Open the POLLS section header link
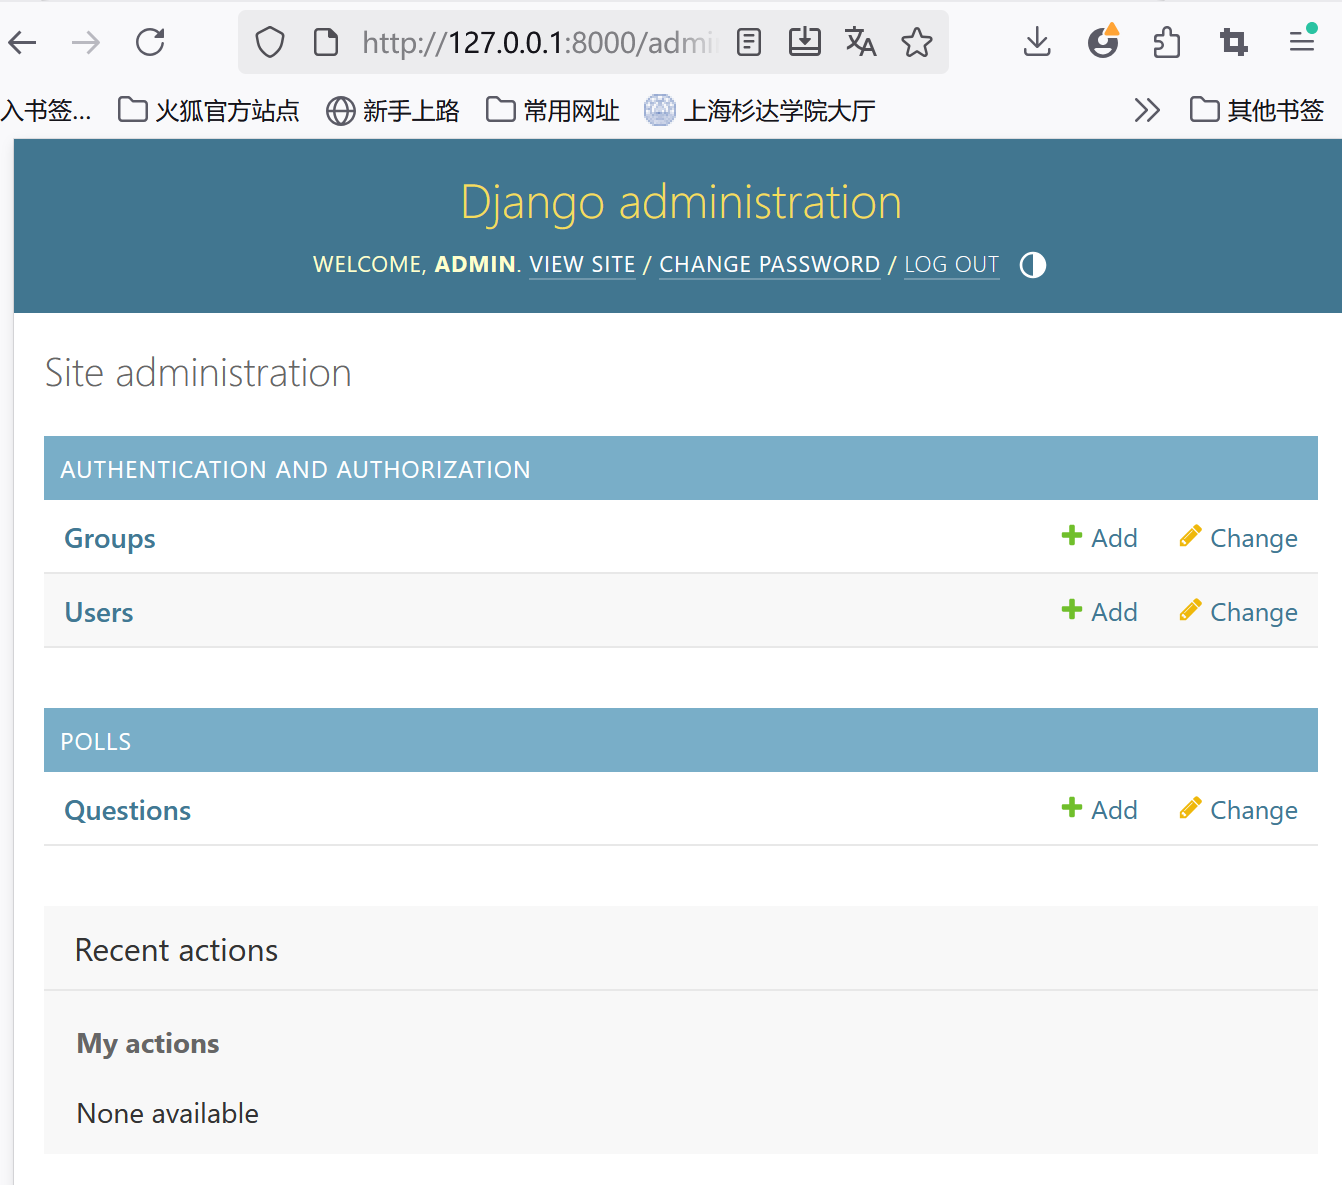1342x1185 pixels. (x=96, y=741)
